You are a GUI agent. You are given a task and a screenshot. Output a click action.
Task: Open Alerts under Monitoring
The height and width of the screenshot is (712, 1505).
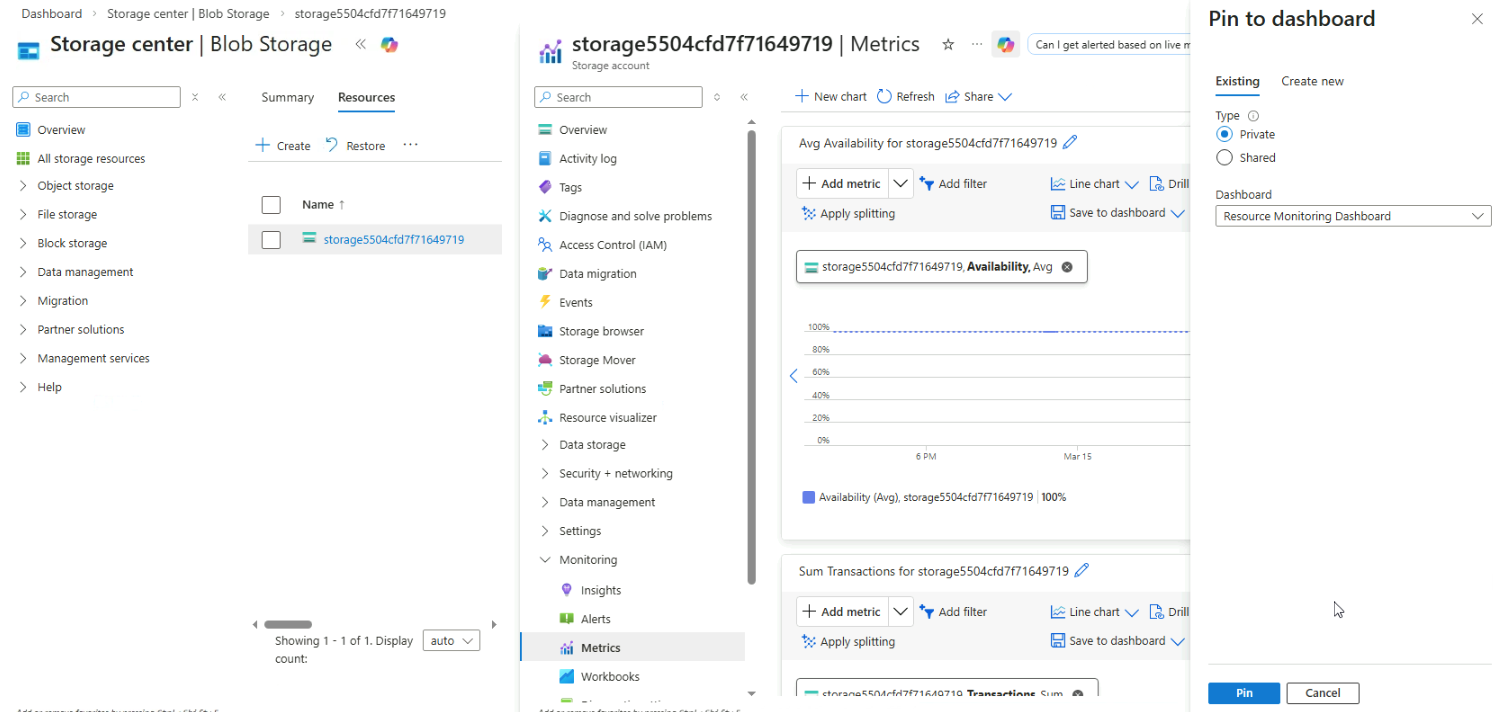click(x=595, y=619)
